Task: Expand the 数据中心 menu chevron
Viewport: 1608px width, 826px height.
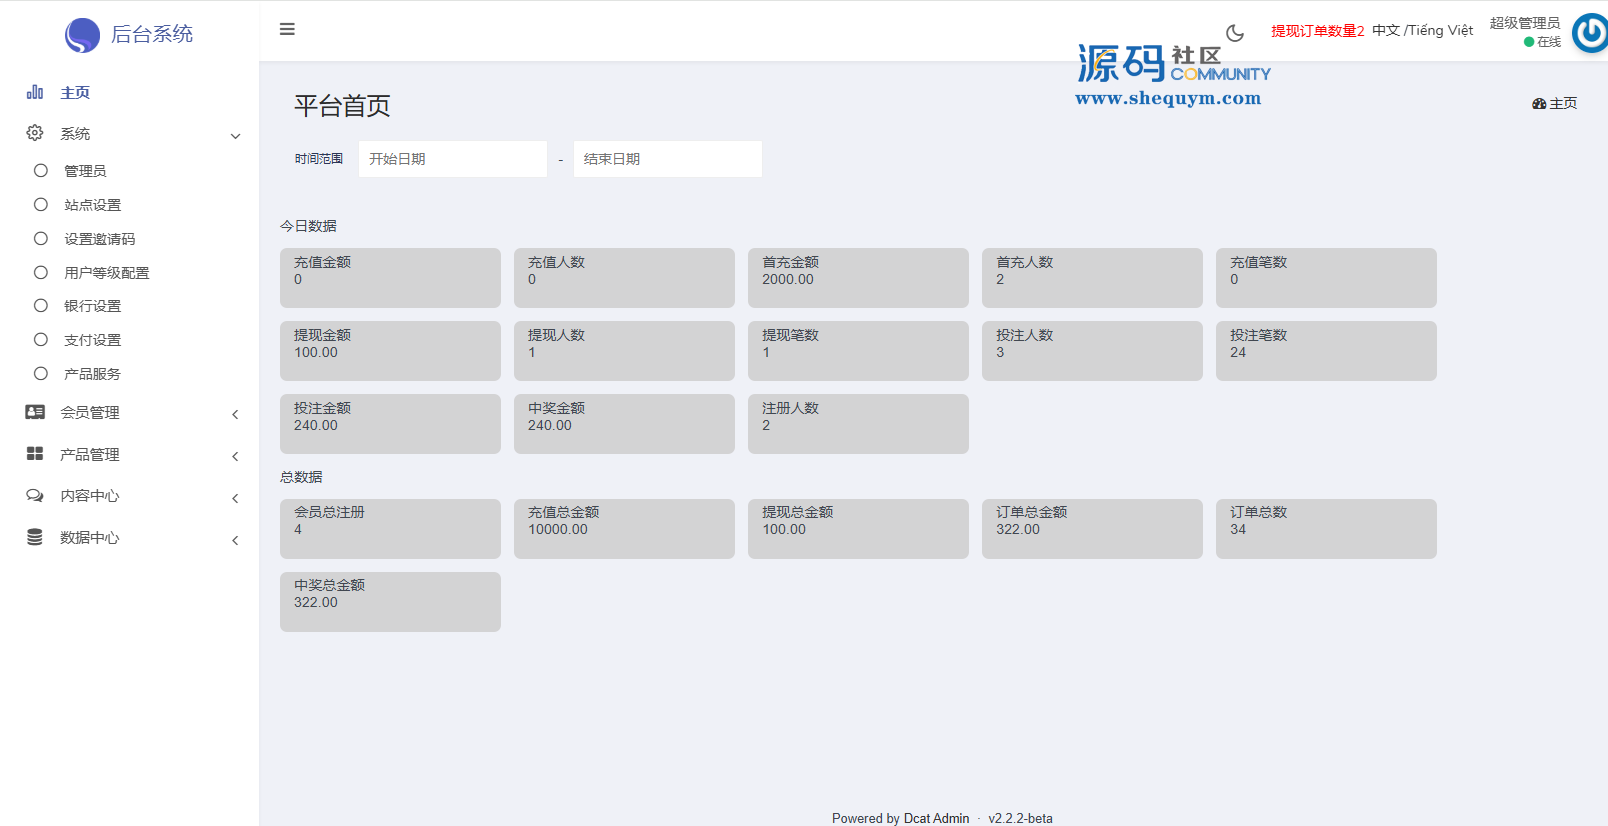Action: pos(235,540)
